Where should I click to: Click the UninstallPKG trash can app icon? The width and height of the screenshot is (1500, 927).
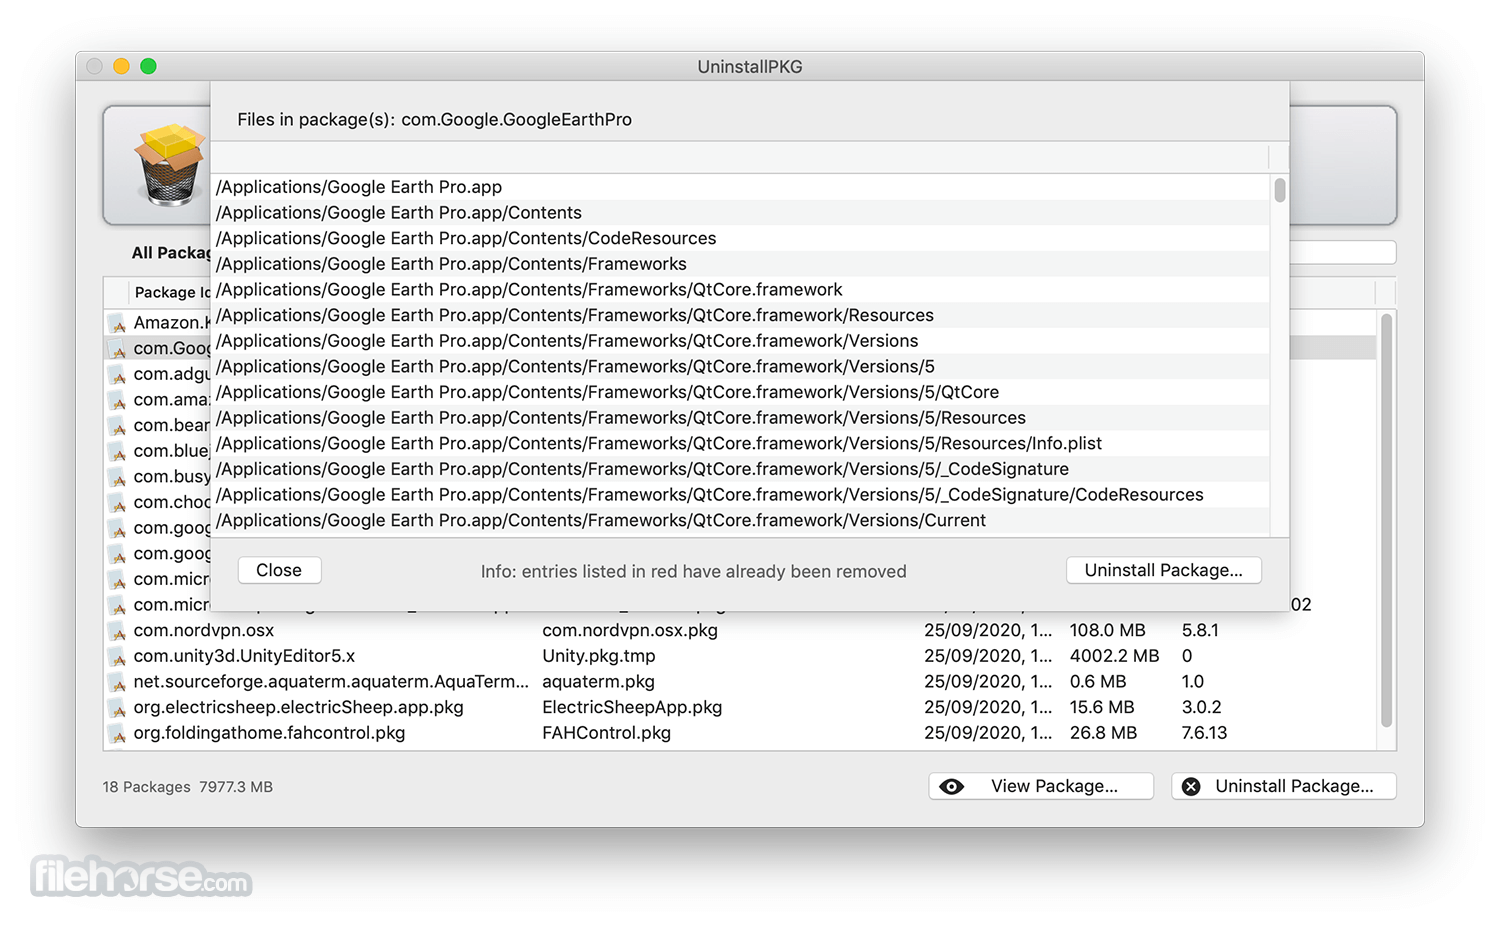point(170,165)
